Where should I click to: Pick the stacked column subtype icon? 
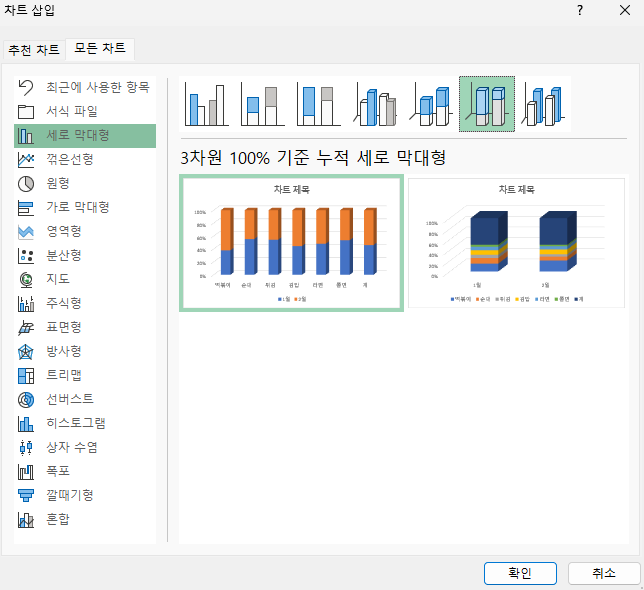tap(263, 104)
